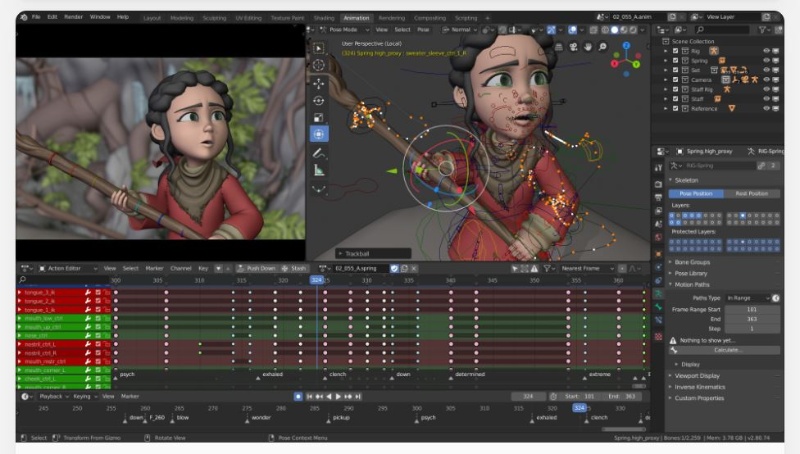
Task: Open the Pose Mode dropdown
Action: pyautogui.click(x=345, y=30)
